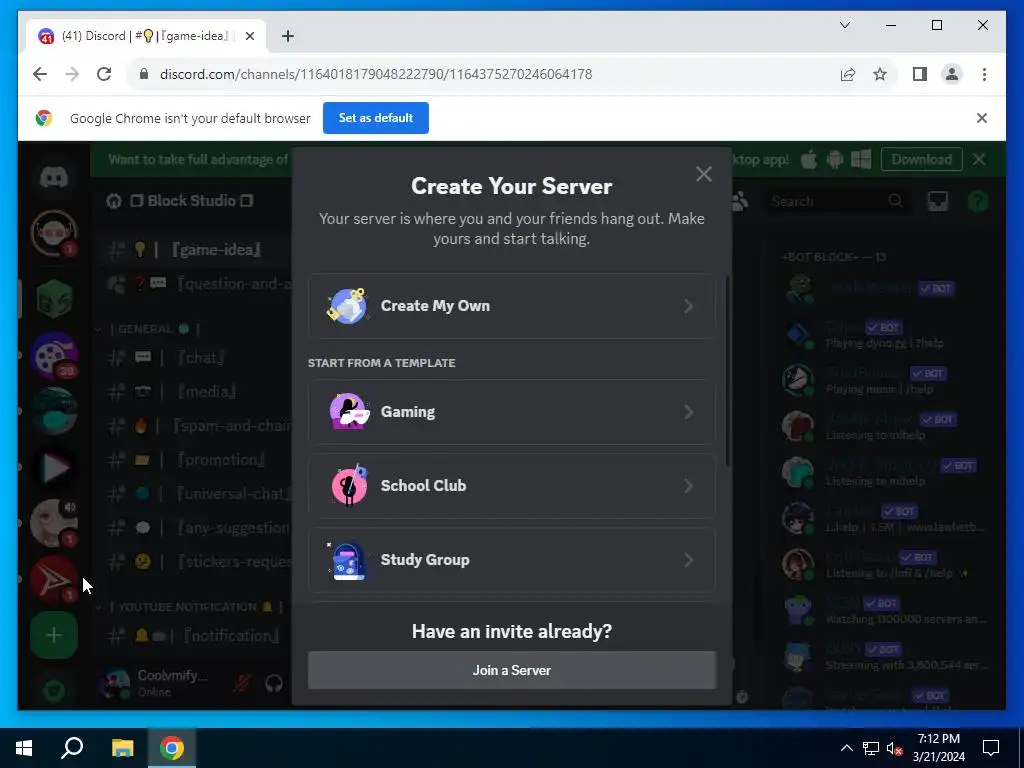Open Chrome profile avatar menu
The image size is (1024, 768).
point(952,74)
